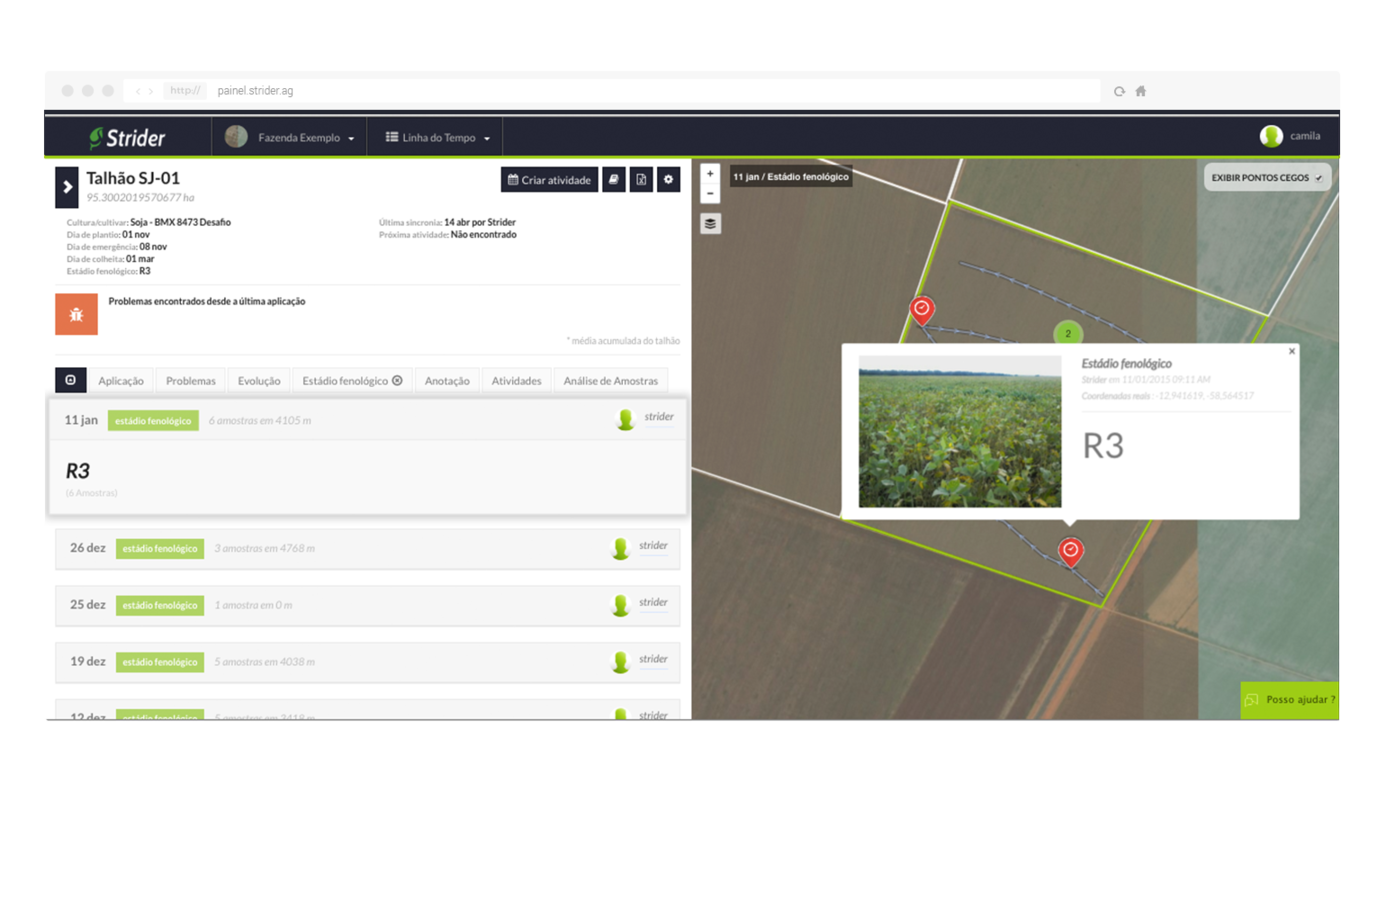
Task: Click the estádio fenológico tag on 19 dez
Action: (160, 662)
